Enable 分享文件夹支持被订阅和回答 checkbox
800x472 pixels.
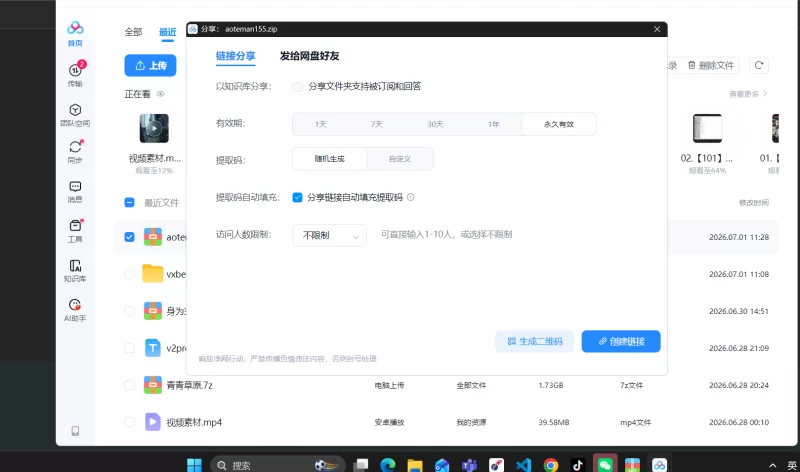pyautogui.click(x=297, y=87)
